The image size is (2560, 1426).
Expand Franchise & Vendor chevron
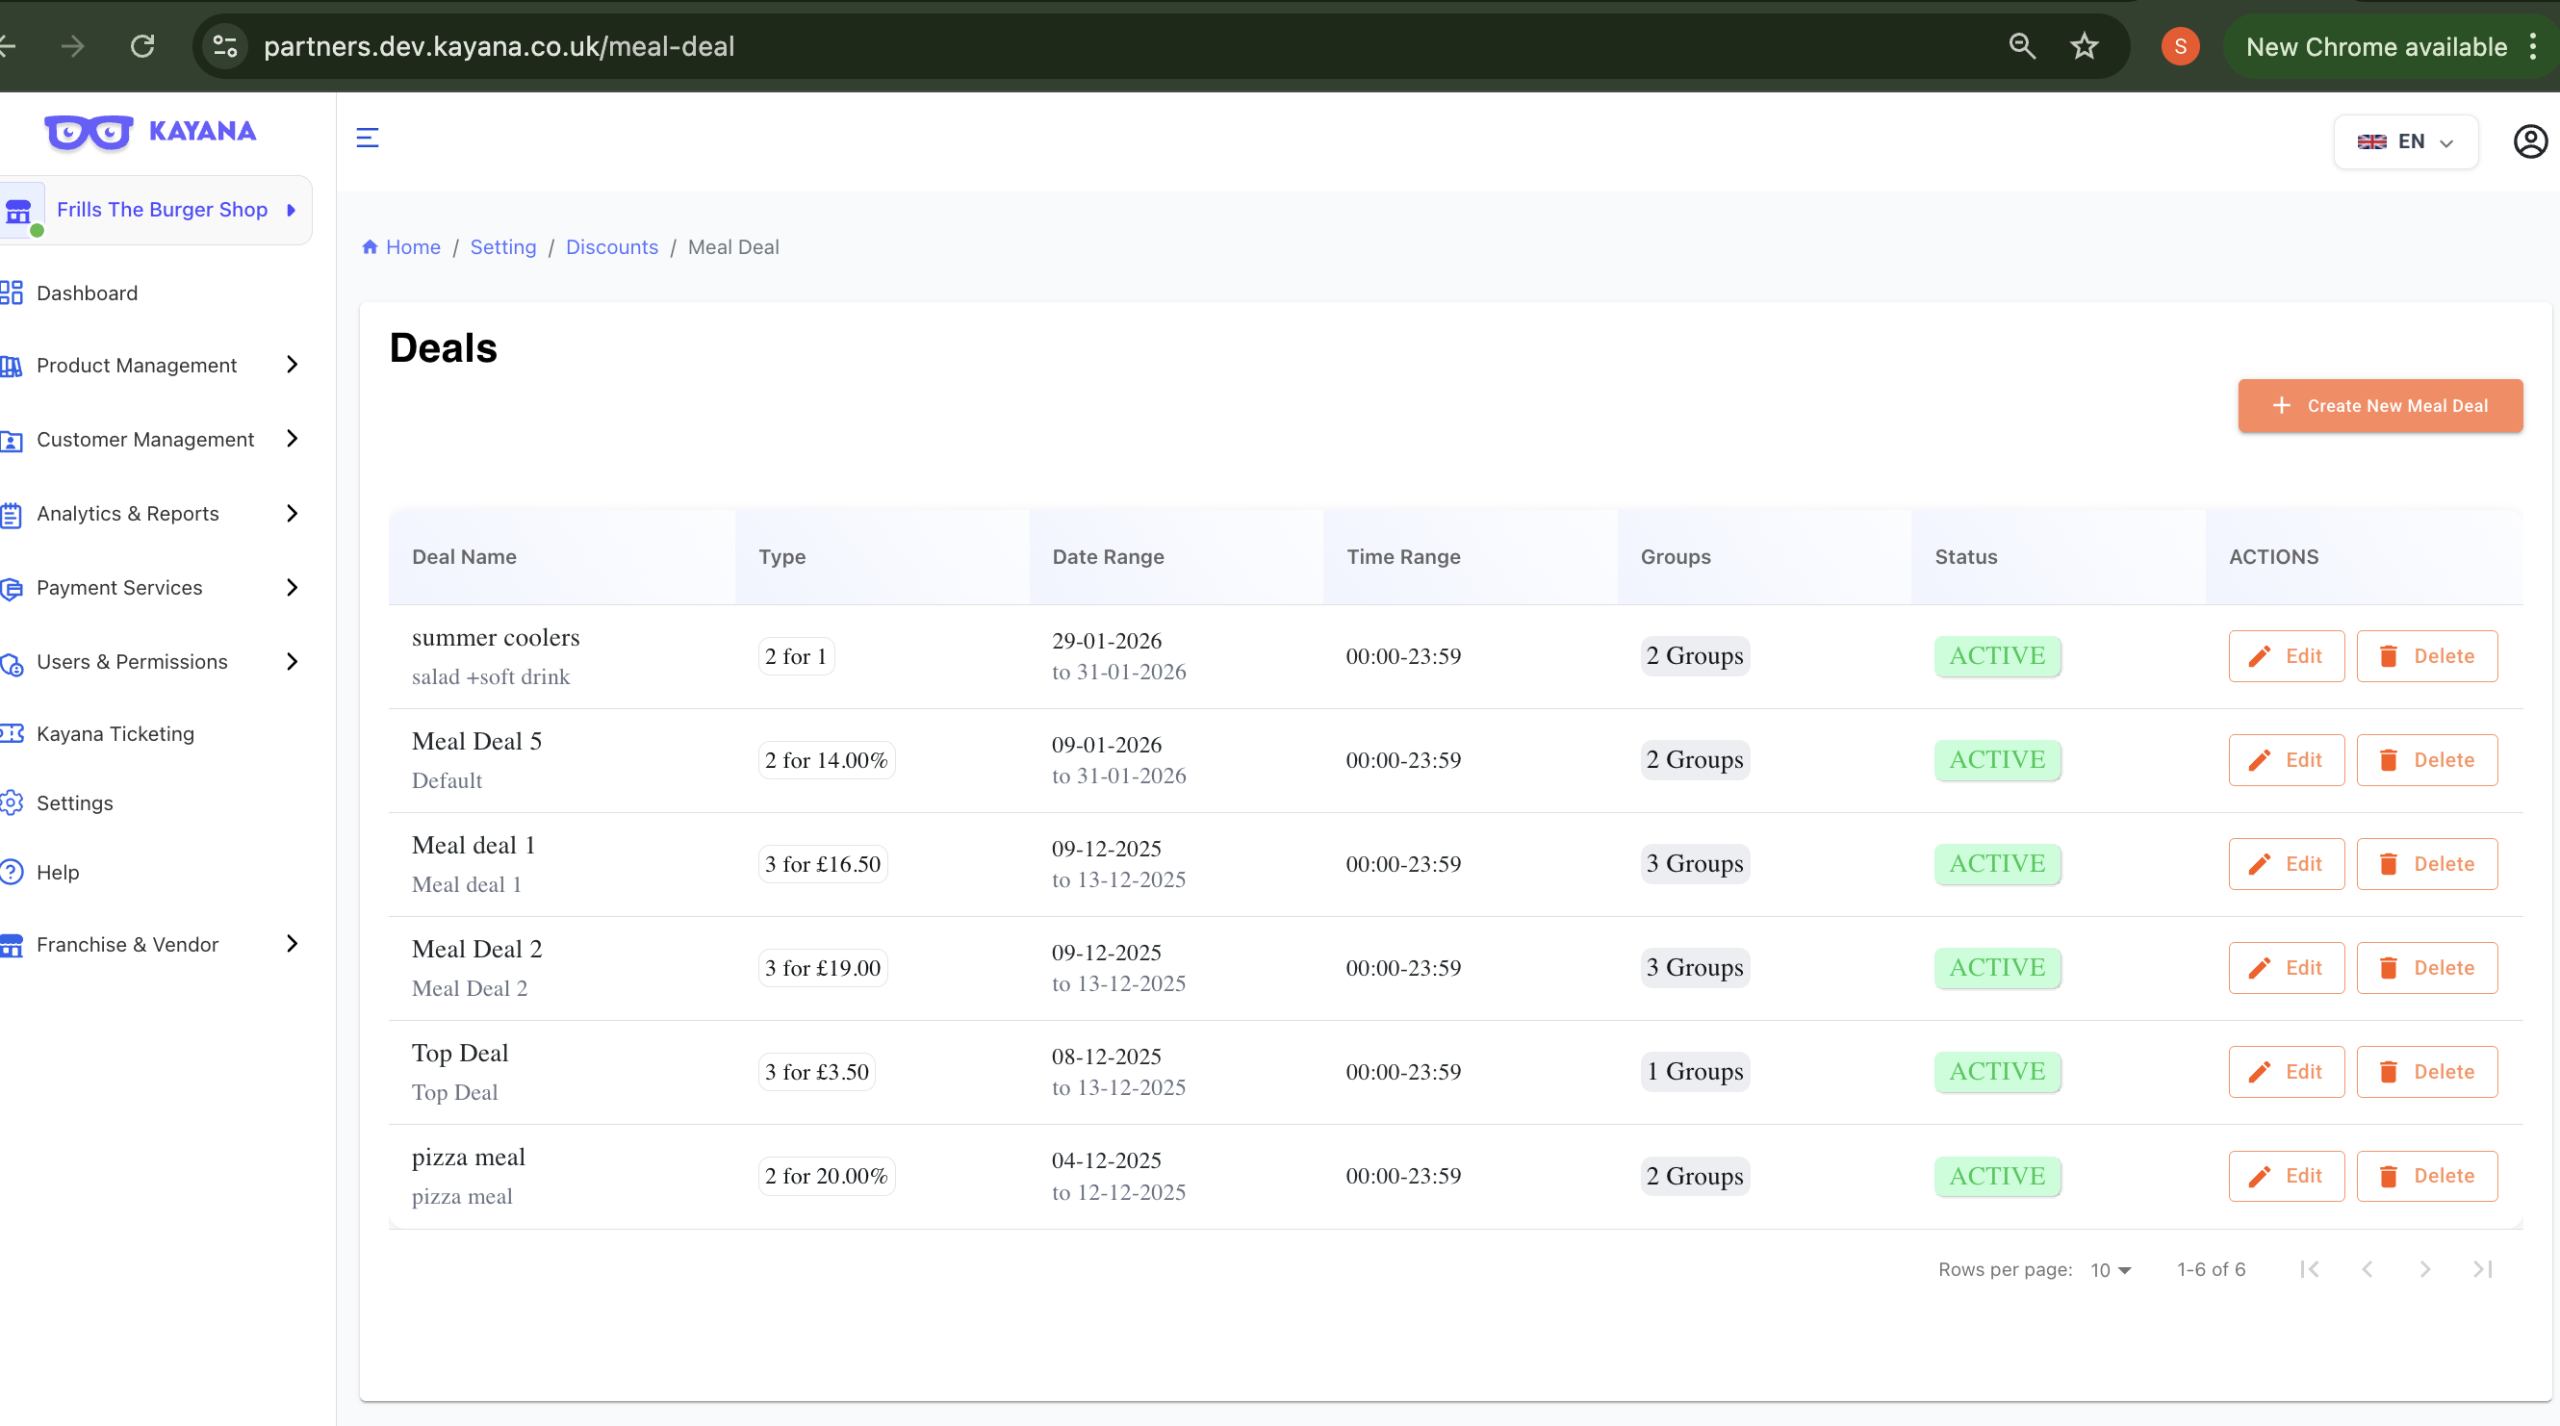292,944
